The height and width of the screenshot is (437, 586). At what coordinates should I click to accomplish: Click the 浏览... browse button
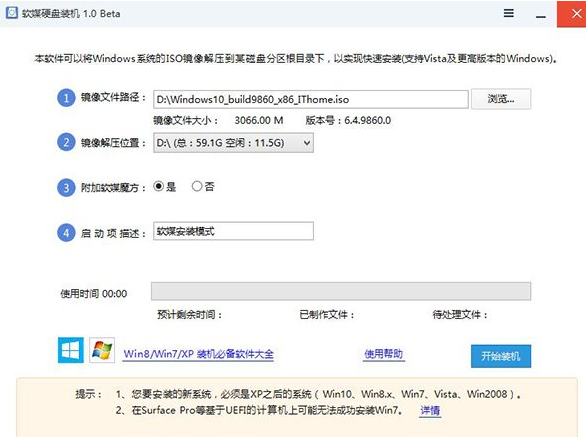(501, 99)
